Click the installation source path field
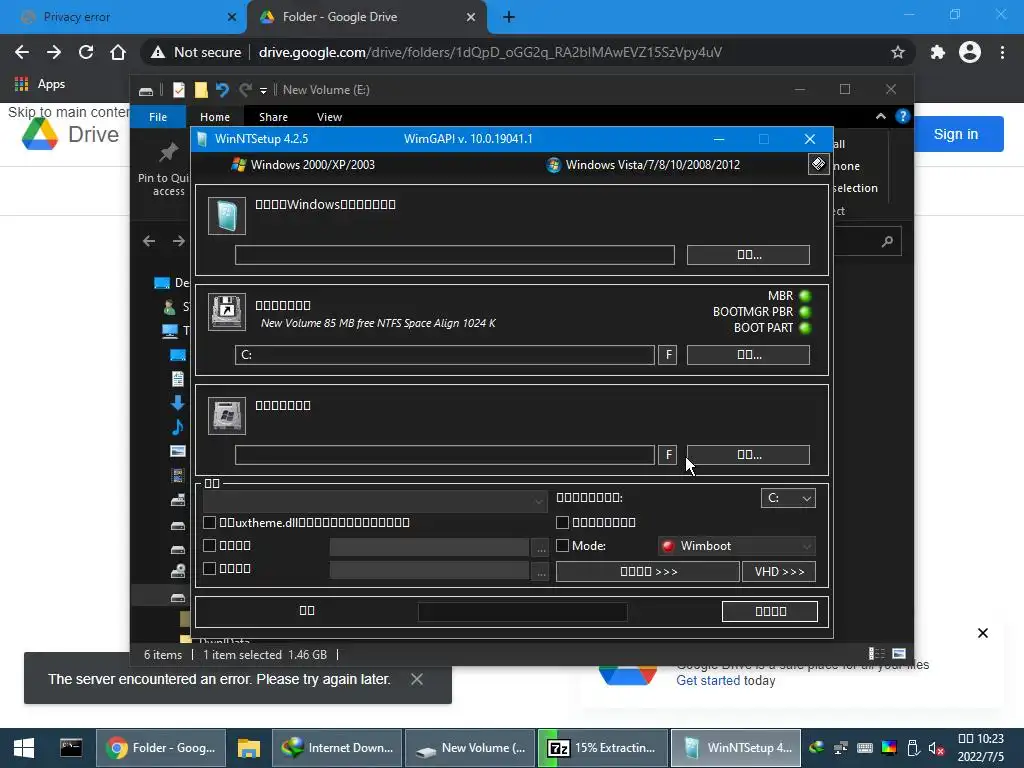Image resolution: width=1024 pixels, height=768 pixels. (x=455, y=255)
